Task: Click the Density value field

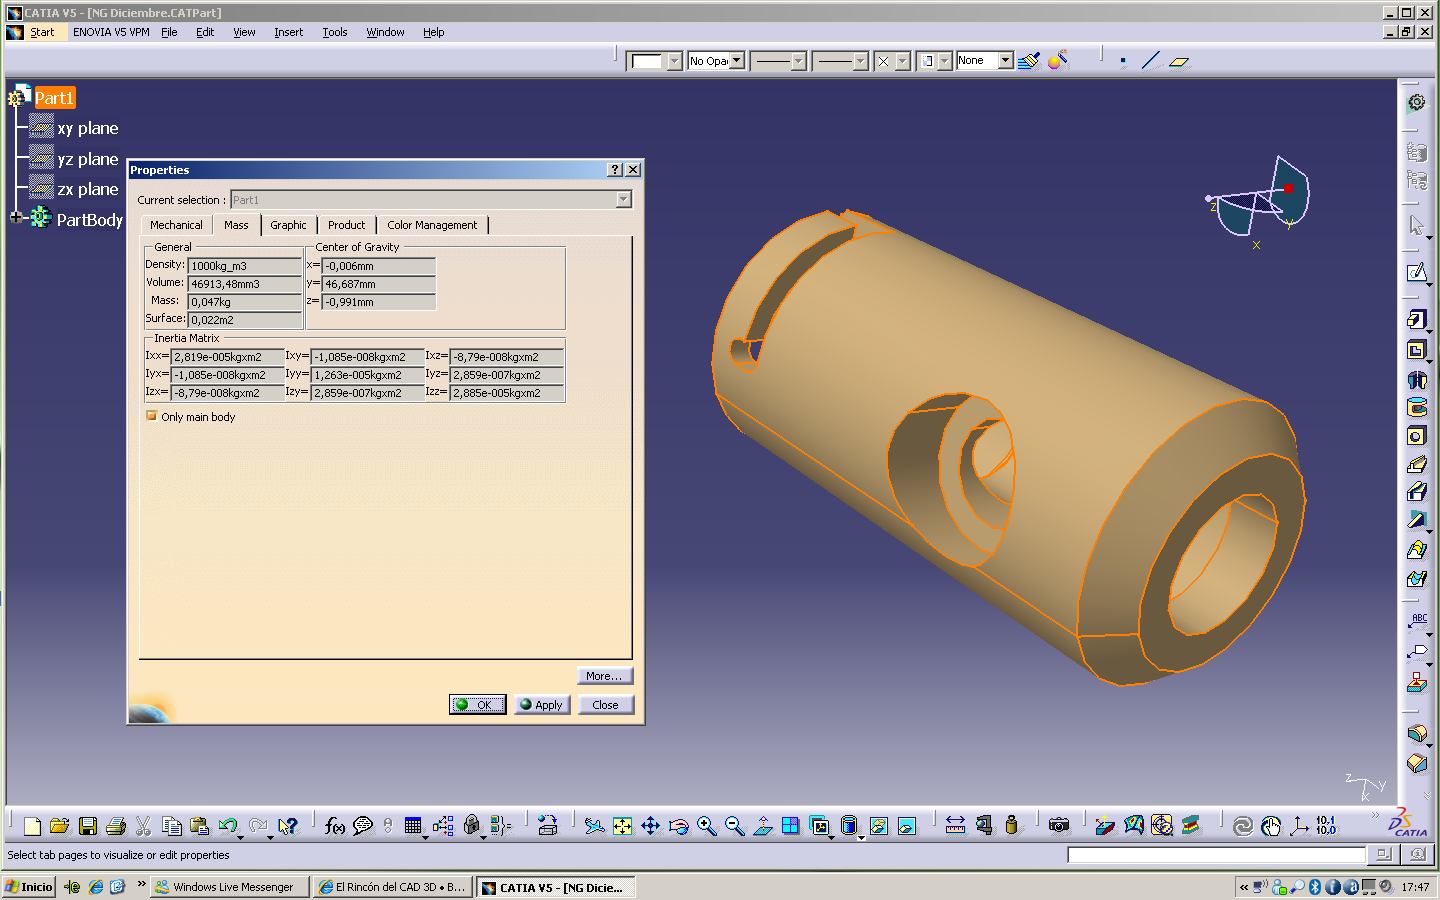Action: 245,266
